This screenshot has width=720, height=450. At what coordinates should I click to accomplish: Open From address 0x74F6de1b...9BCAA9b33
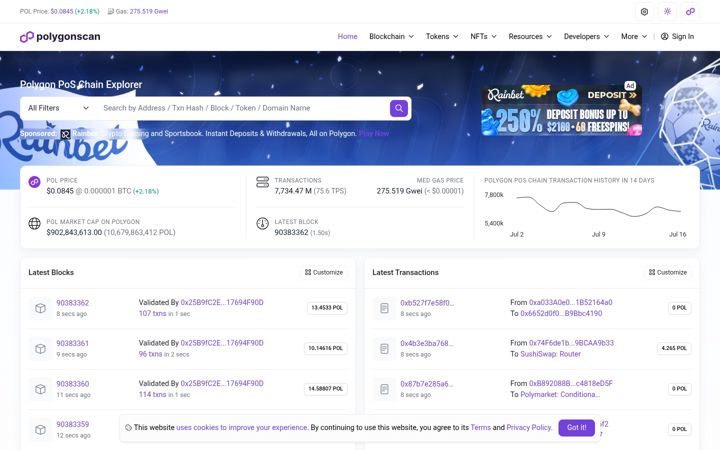coord(571,343)
